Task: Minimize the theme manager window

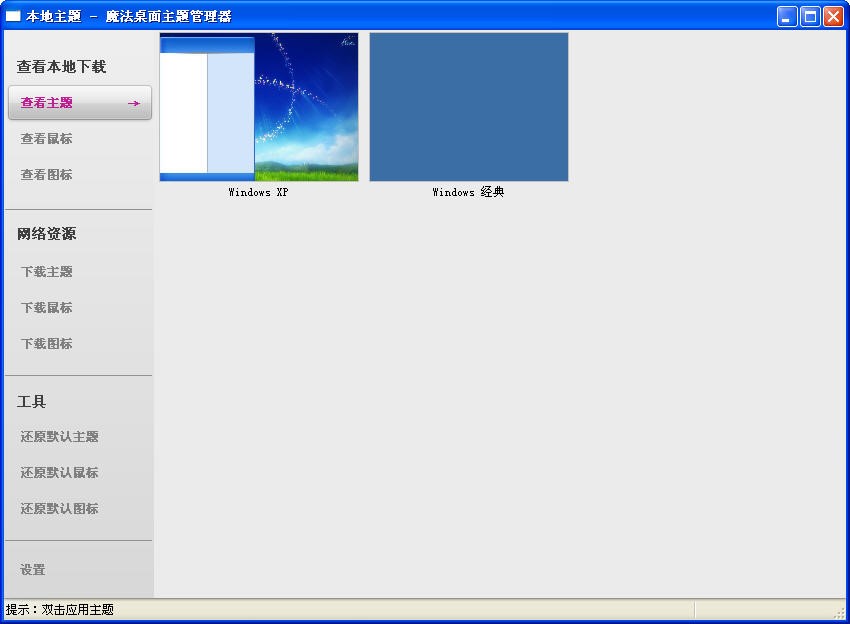Action: [x=787, y=16]
